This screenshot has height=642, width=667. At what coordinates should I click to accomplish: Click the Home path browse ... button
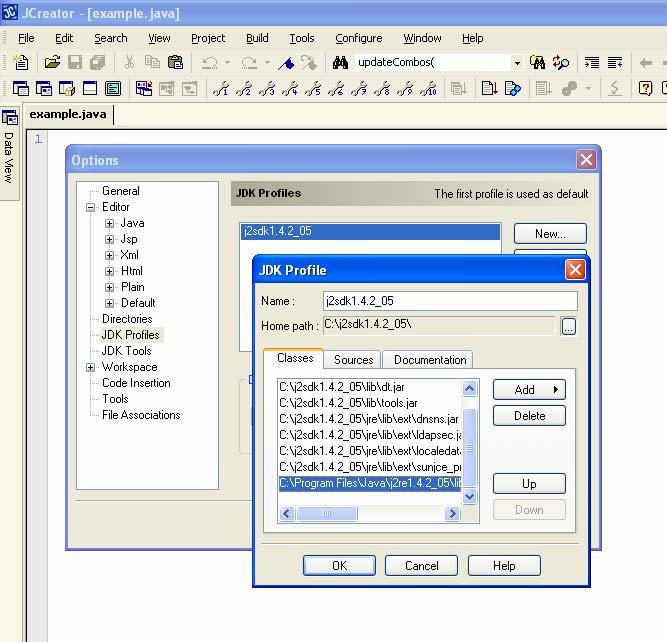(569, 326)
